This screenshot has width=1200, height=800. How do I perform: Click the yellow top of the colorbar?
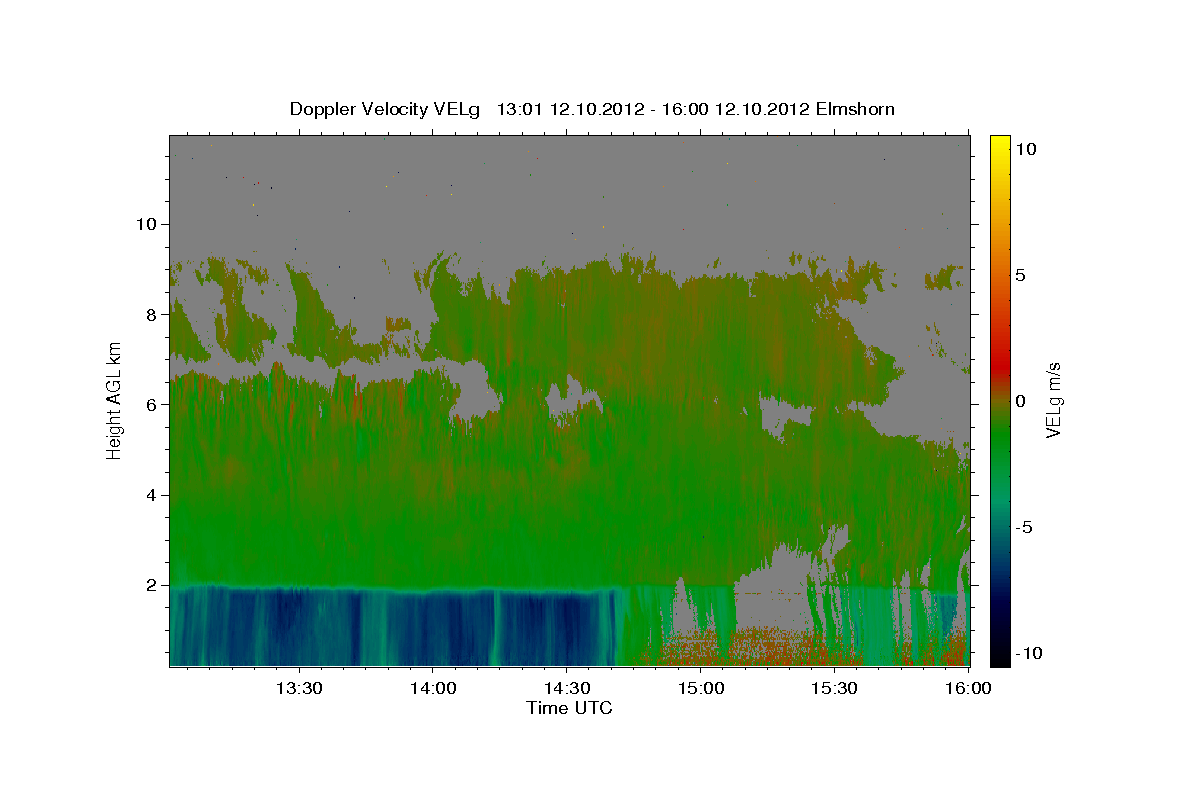(x=1000, y=145)
